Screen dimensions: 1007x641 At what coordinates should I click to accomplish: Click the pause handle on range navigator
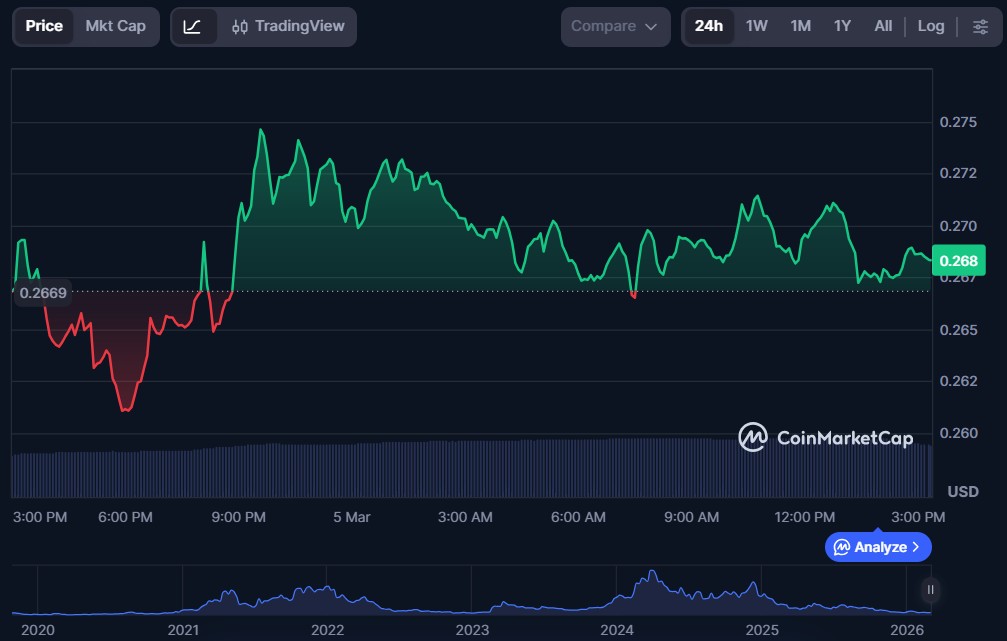click(931, 590)
